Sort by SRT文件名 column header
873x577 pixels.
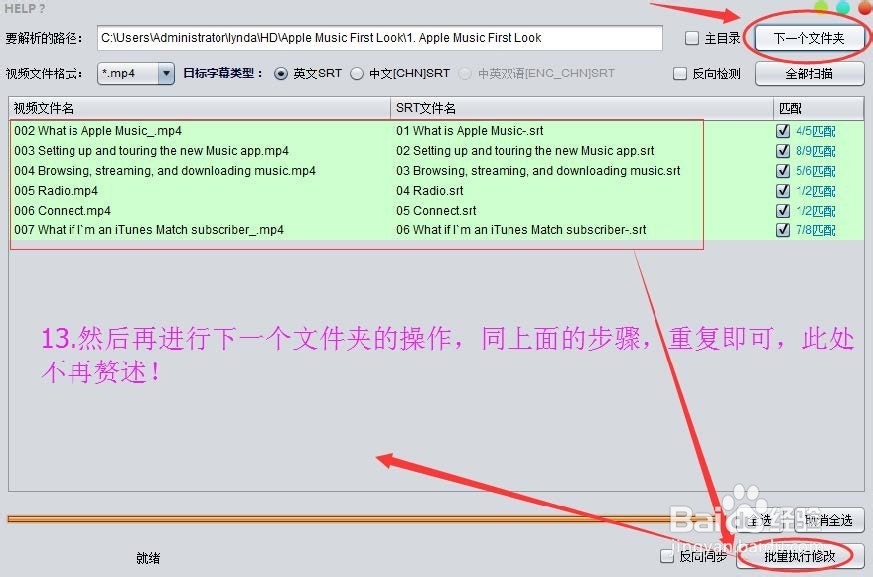[582, 108]
